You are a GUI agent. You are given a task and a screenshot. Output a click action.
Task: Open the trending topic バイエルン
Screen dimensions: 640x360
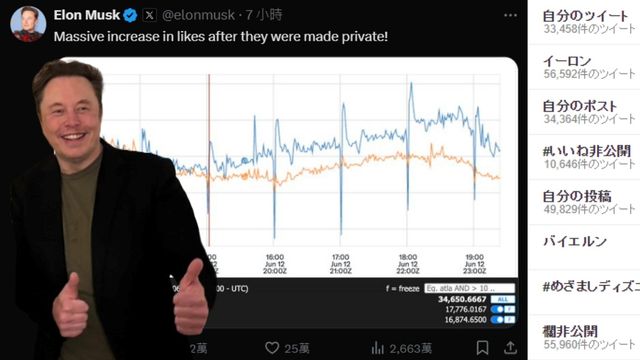tap(575, 241)
